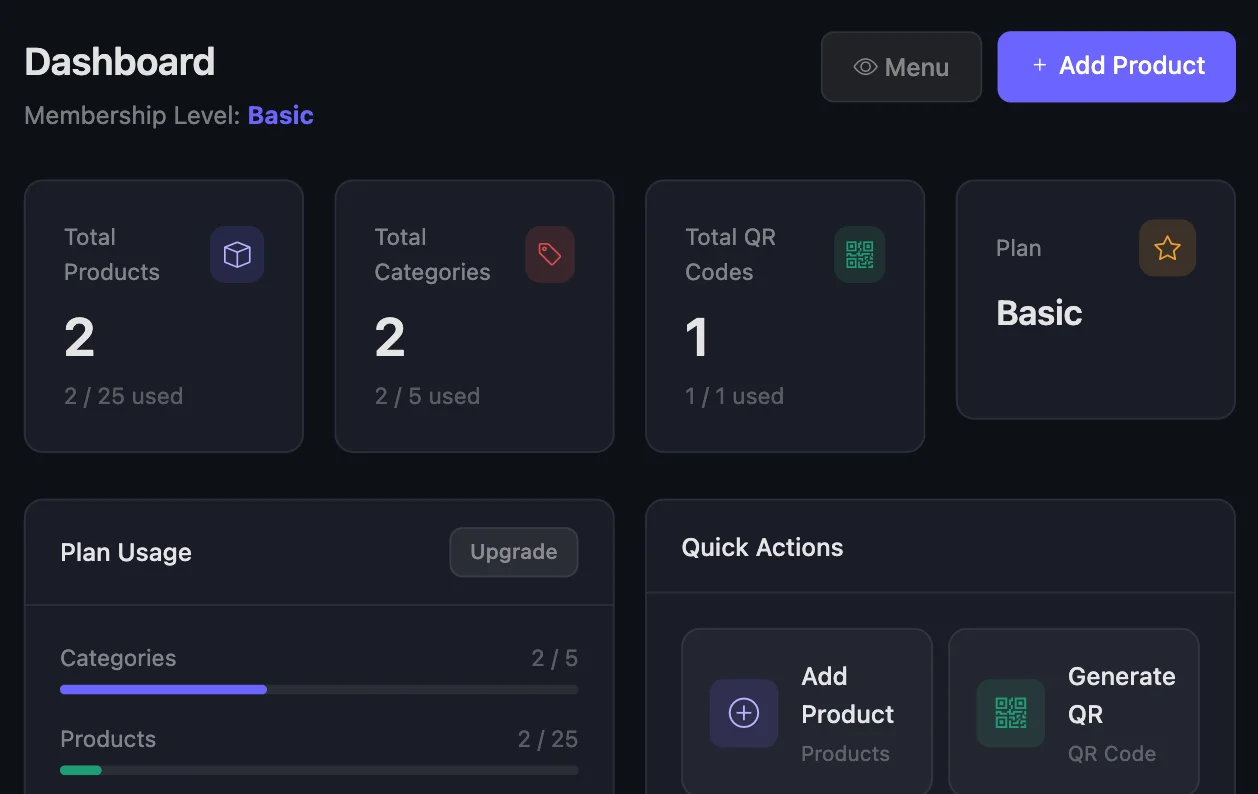Screen dimensions: 1258x794
Task: Click the plus-circle icon beside Add Product quick action
Action: point(744,713)
